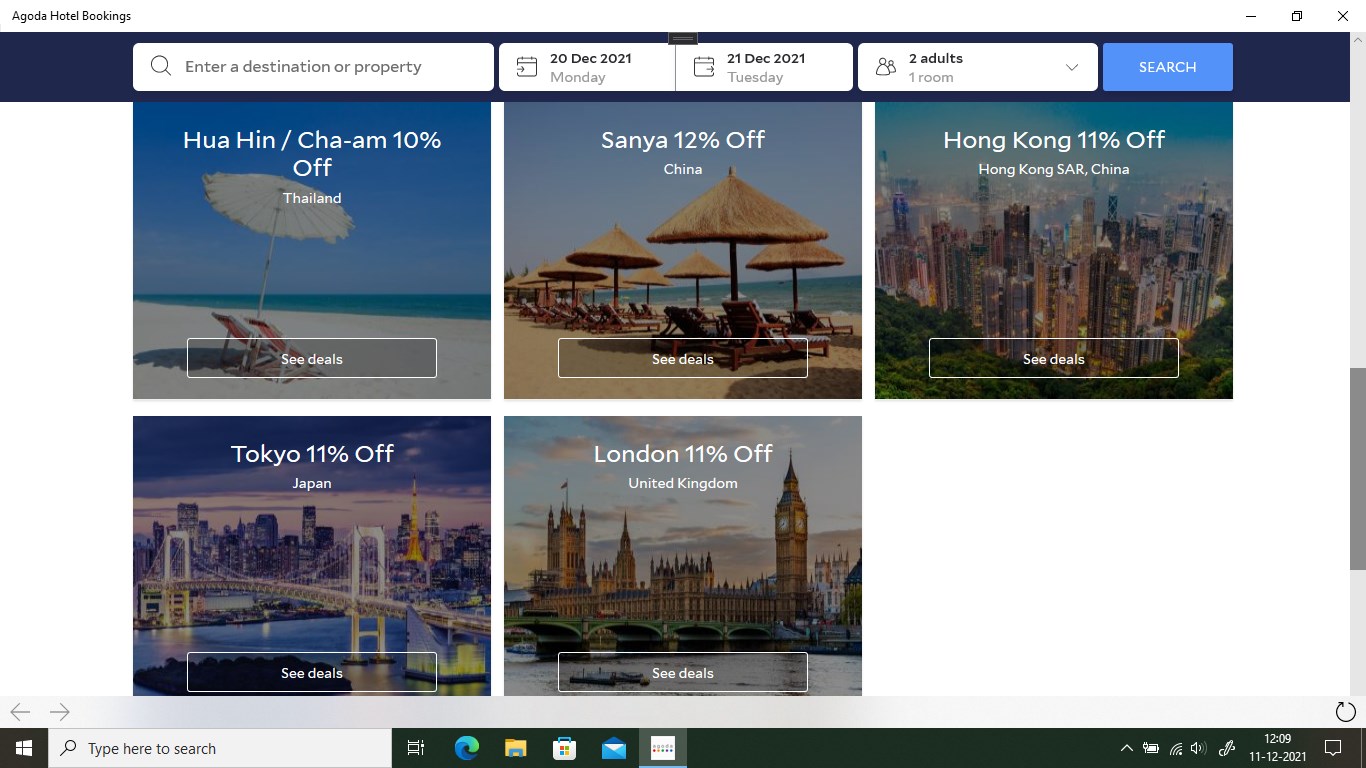The image size is (1366, 768).
Task: Click the drag handle above the date fields
Action: pyautogui.click(x=683, y=38)
